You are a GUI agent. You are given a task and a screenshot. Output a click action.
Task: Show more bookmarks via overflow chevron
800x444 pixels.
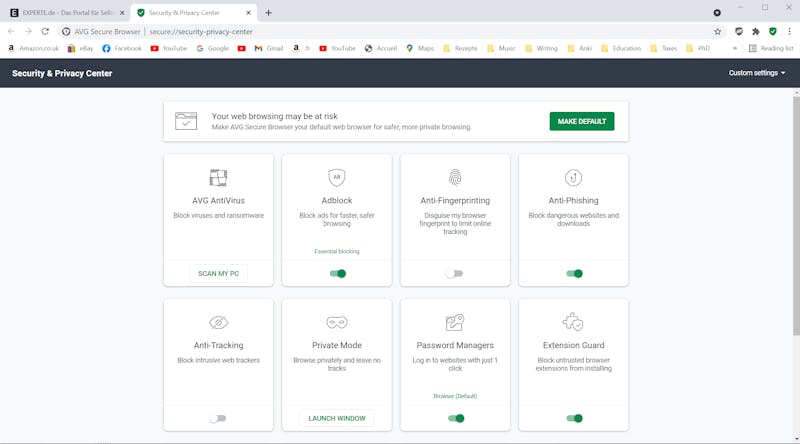pyautogui.click(x=735, y=48)
